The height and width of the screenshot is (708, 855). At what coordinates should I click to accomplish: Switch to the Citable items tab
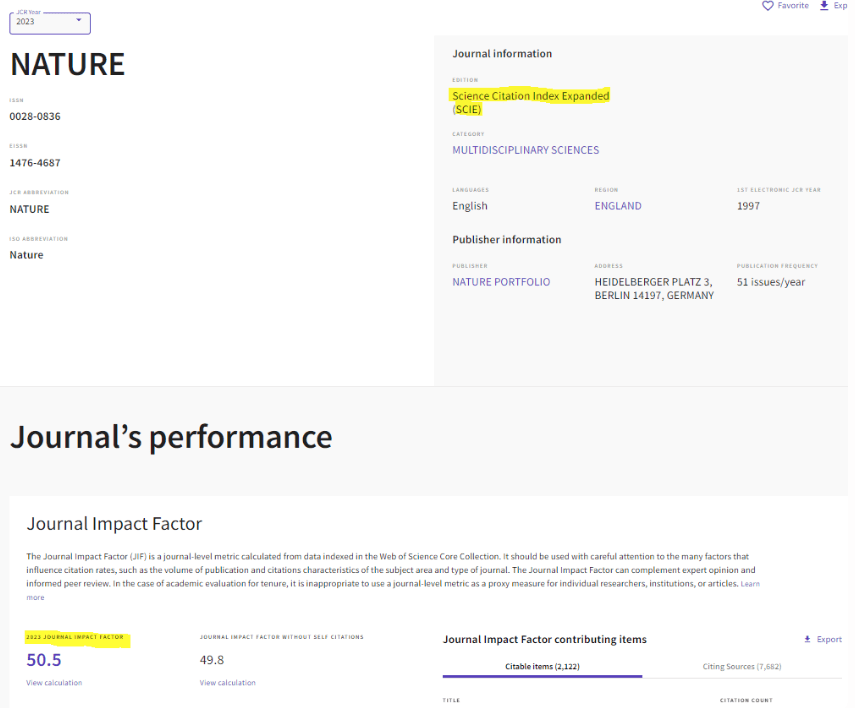[x=542, y=667]
